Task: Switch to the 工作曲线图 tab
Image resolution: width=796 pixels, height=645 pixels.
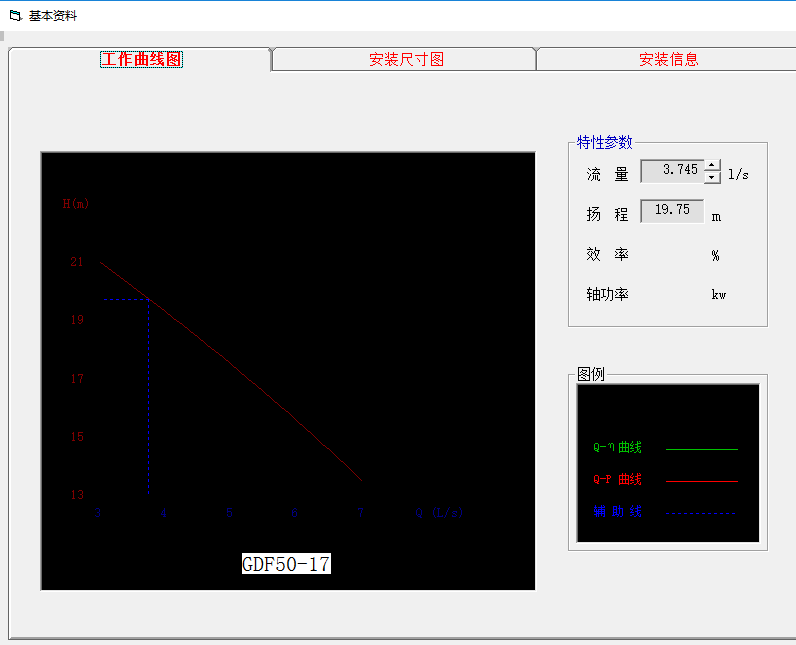Action: point(141,59)
